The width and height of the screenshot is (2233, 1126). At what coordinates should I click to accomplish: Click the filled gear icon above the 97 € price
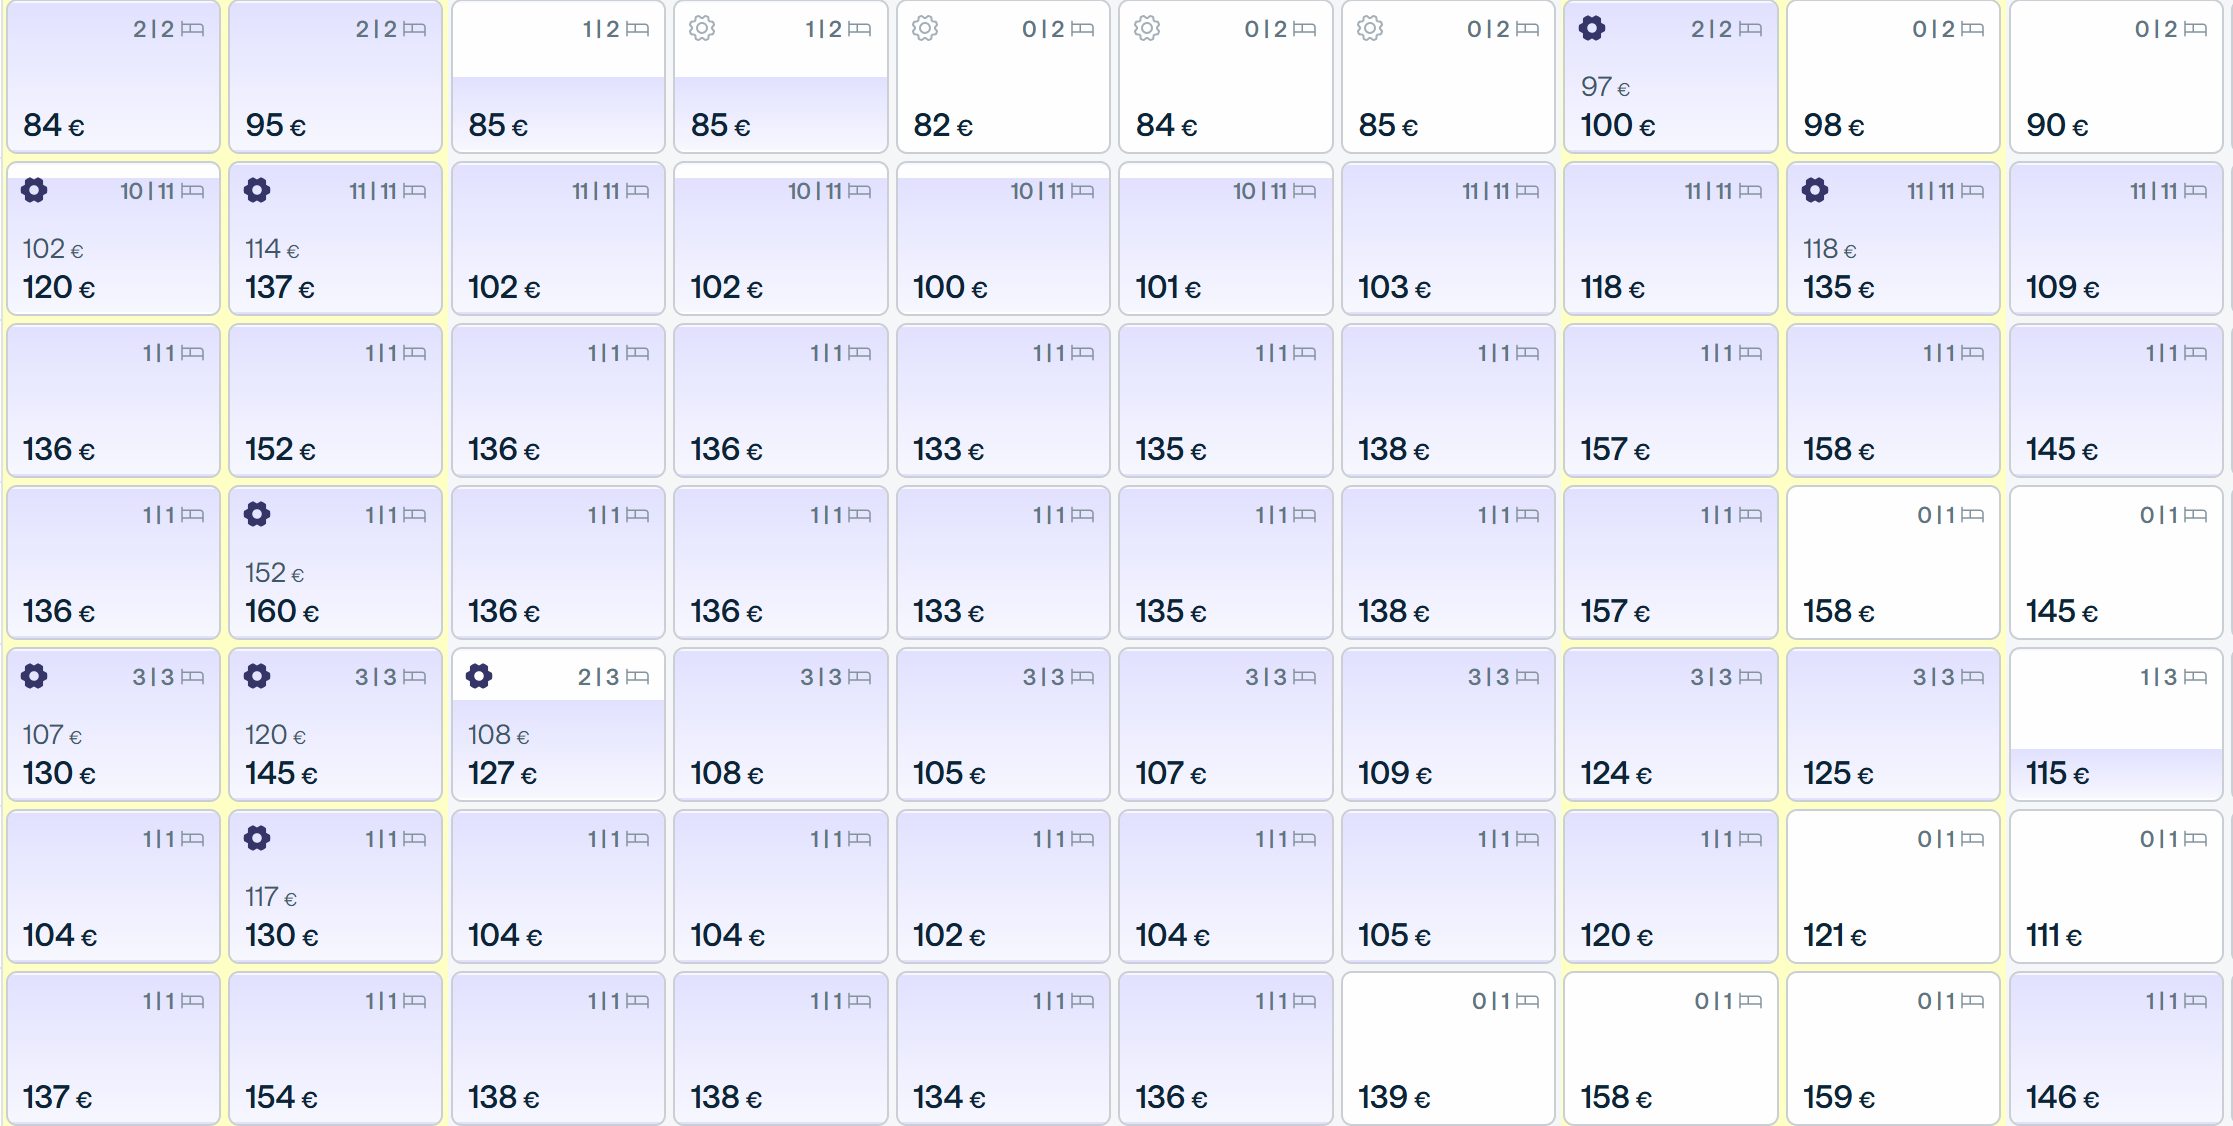1592,29
